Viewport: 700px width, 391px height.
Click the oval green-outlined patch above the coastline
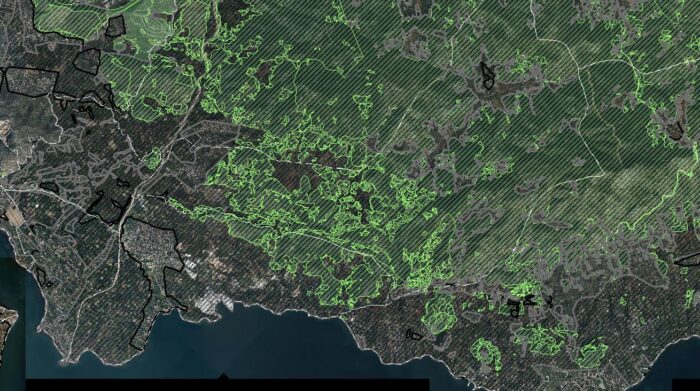pos(438,312)
